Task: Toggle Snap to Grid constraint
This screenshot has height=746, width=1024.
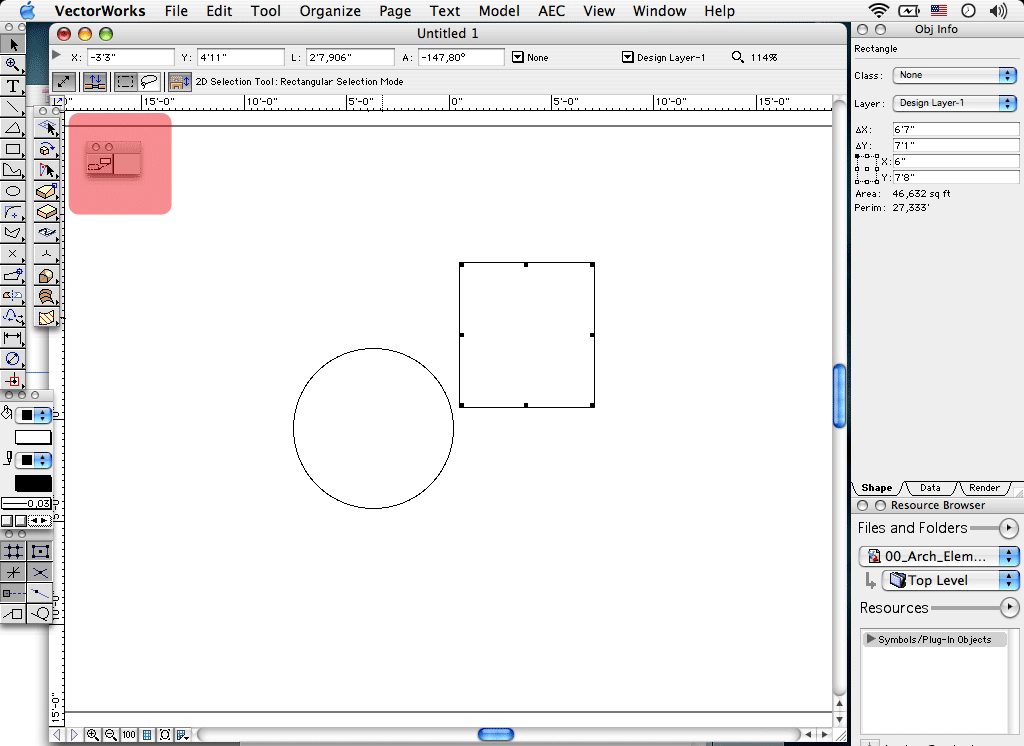Action: click(13, 551)
